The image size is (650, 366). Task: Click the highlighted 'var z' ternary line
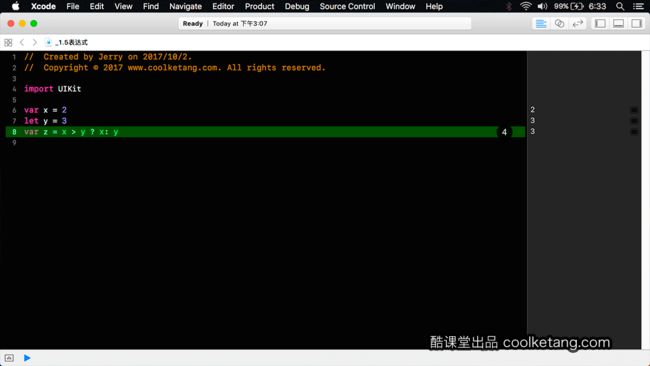pos(265,132)
